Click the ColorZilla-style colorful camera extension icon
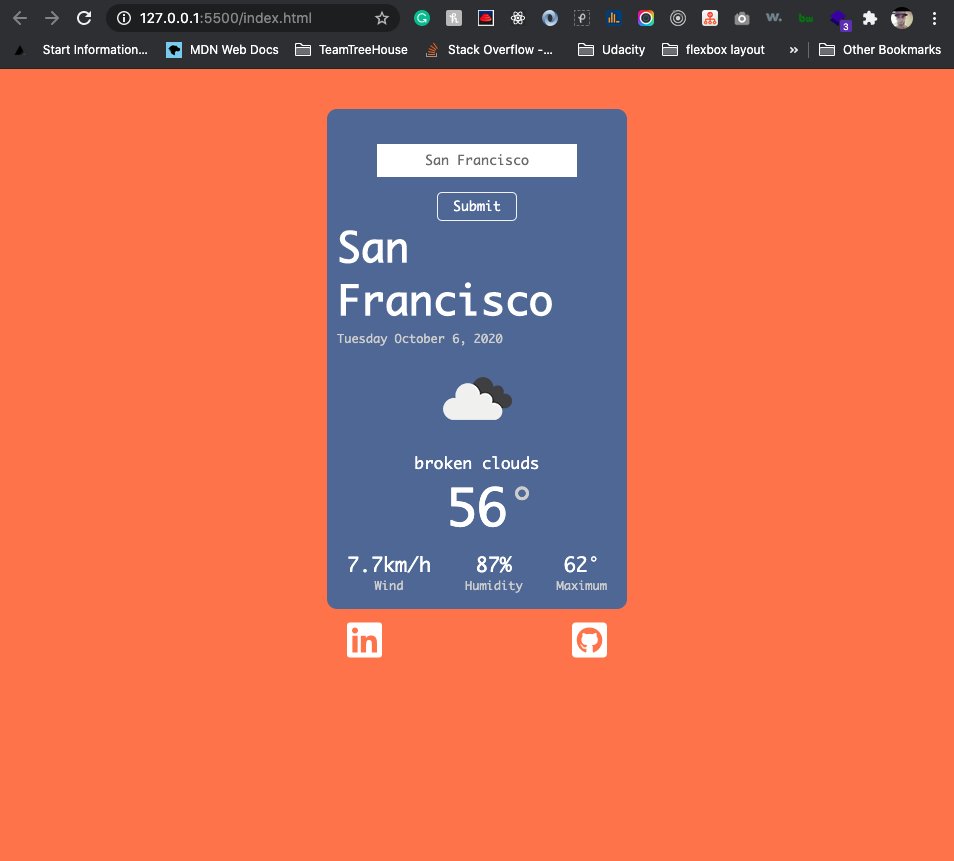 click(645, 17)
